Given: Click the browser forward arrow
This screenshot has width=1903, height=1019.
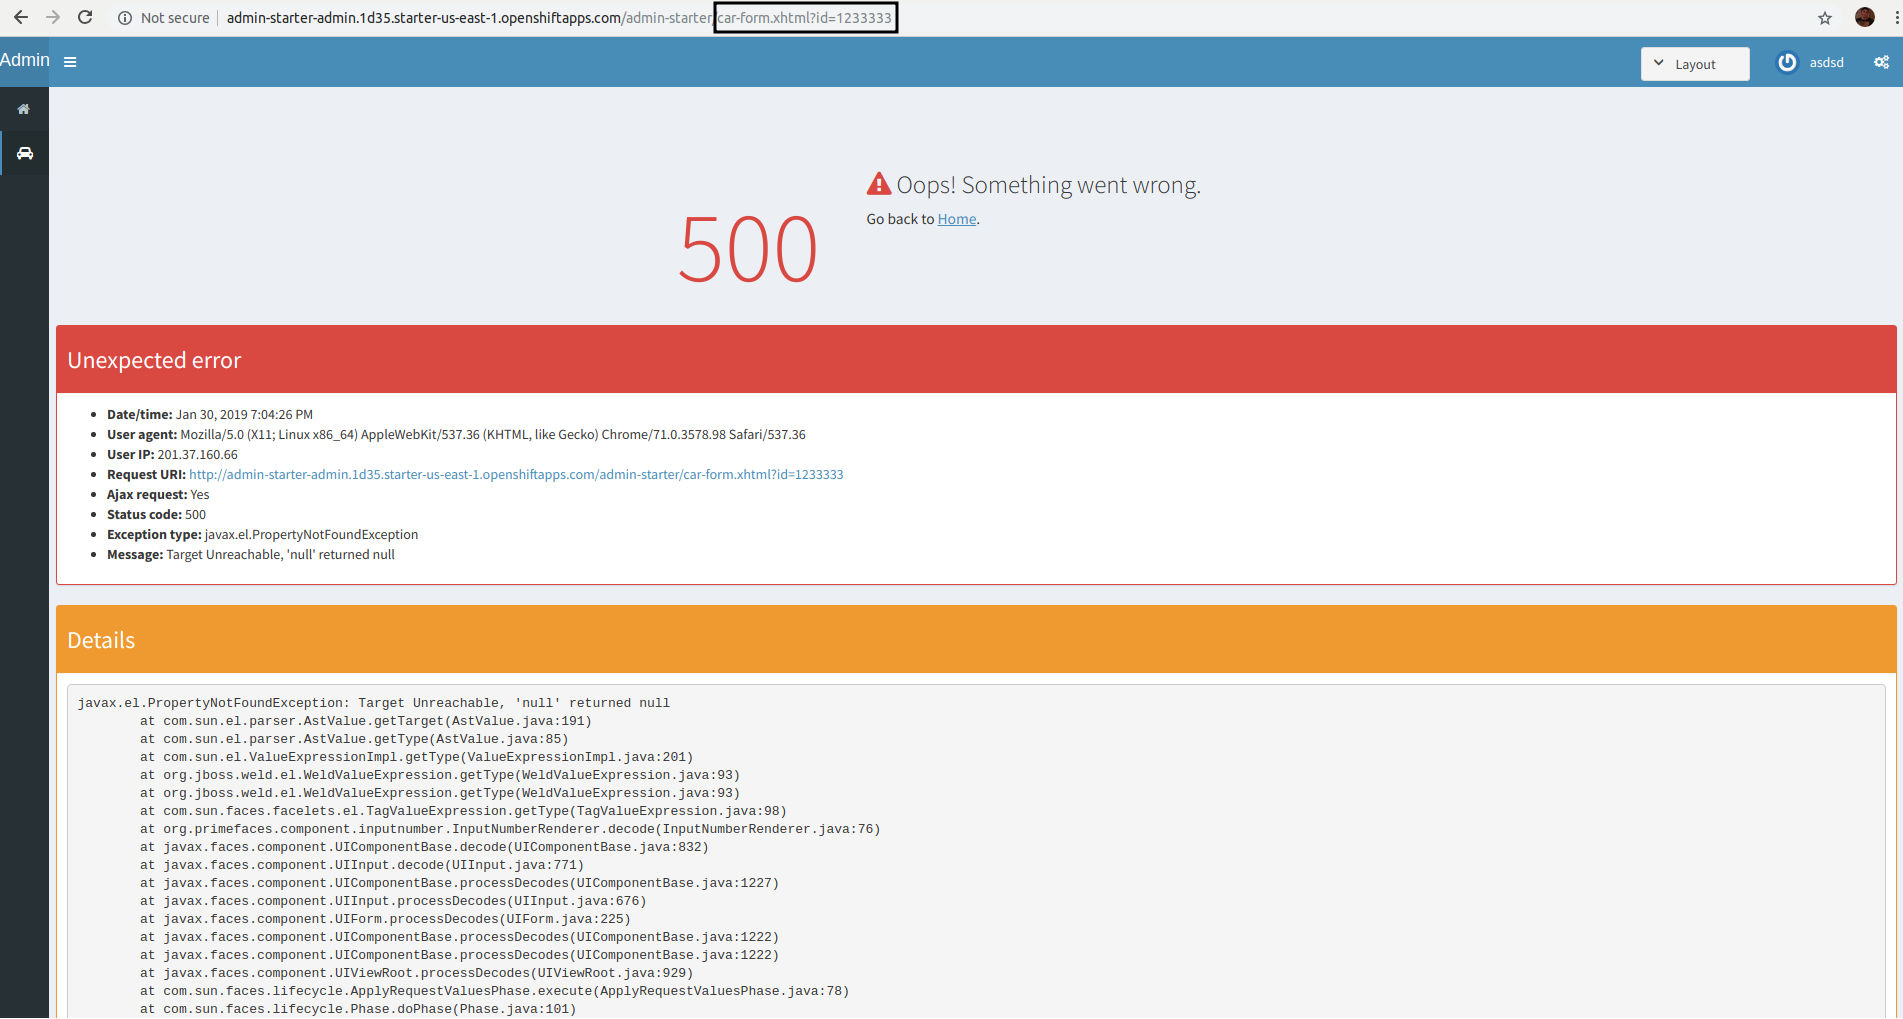Looking at the screenshot, I should click(x=52, y=17).
